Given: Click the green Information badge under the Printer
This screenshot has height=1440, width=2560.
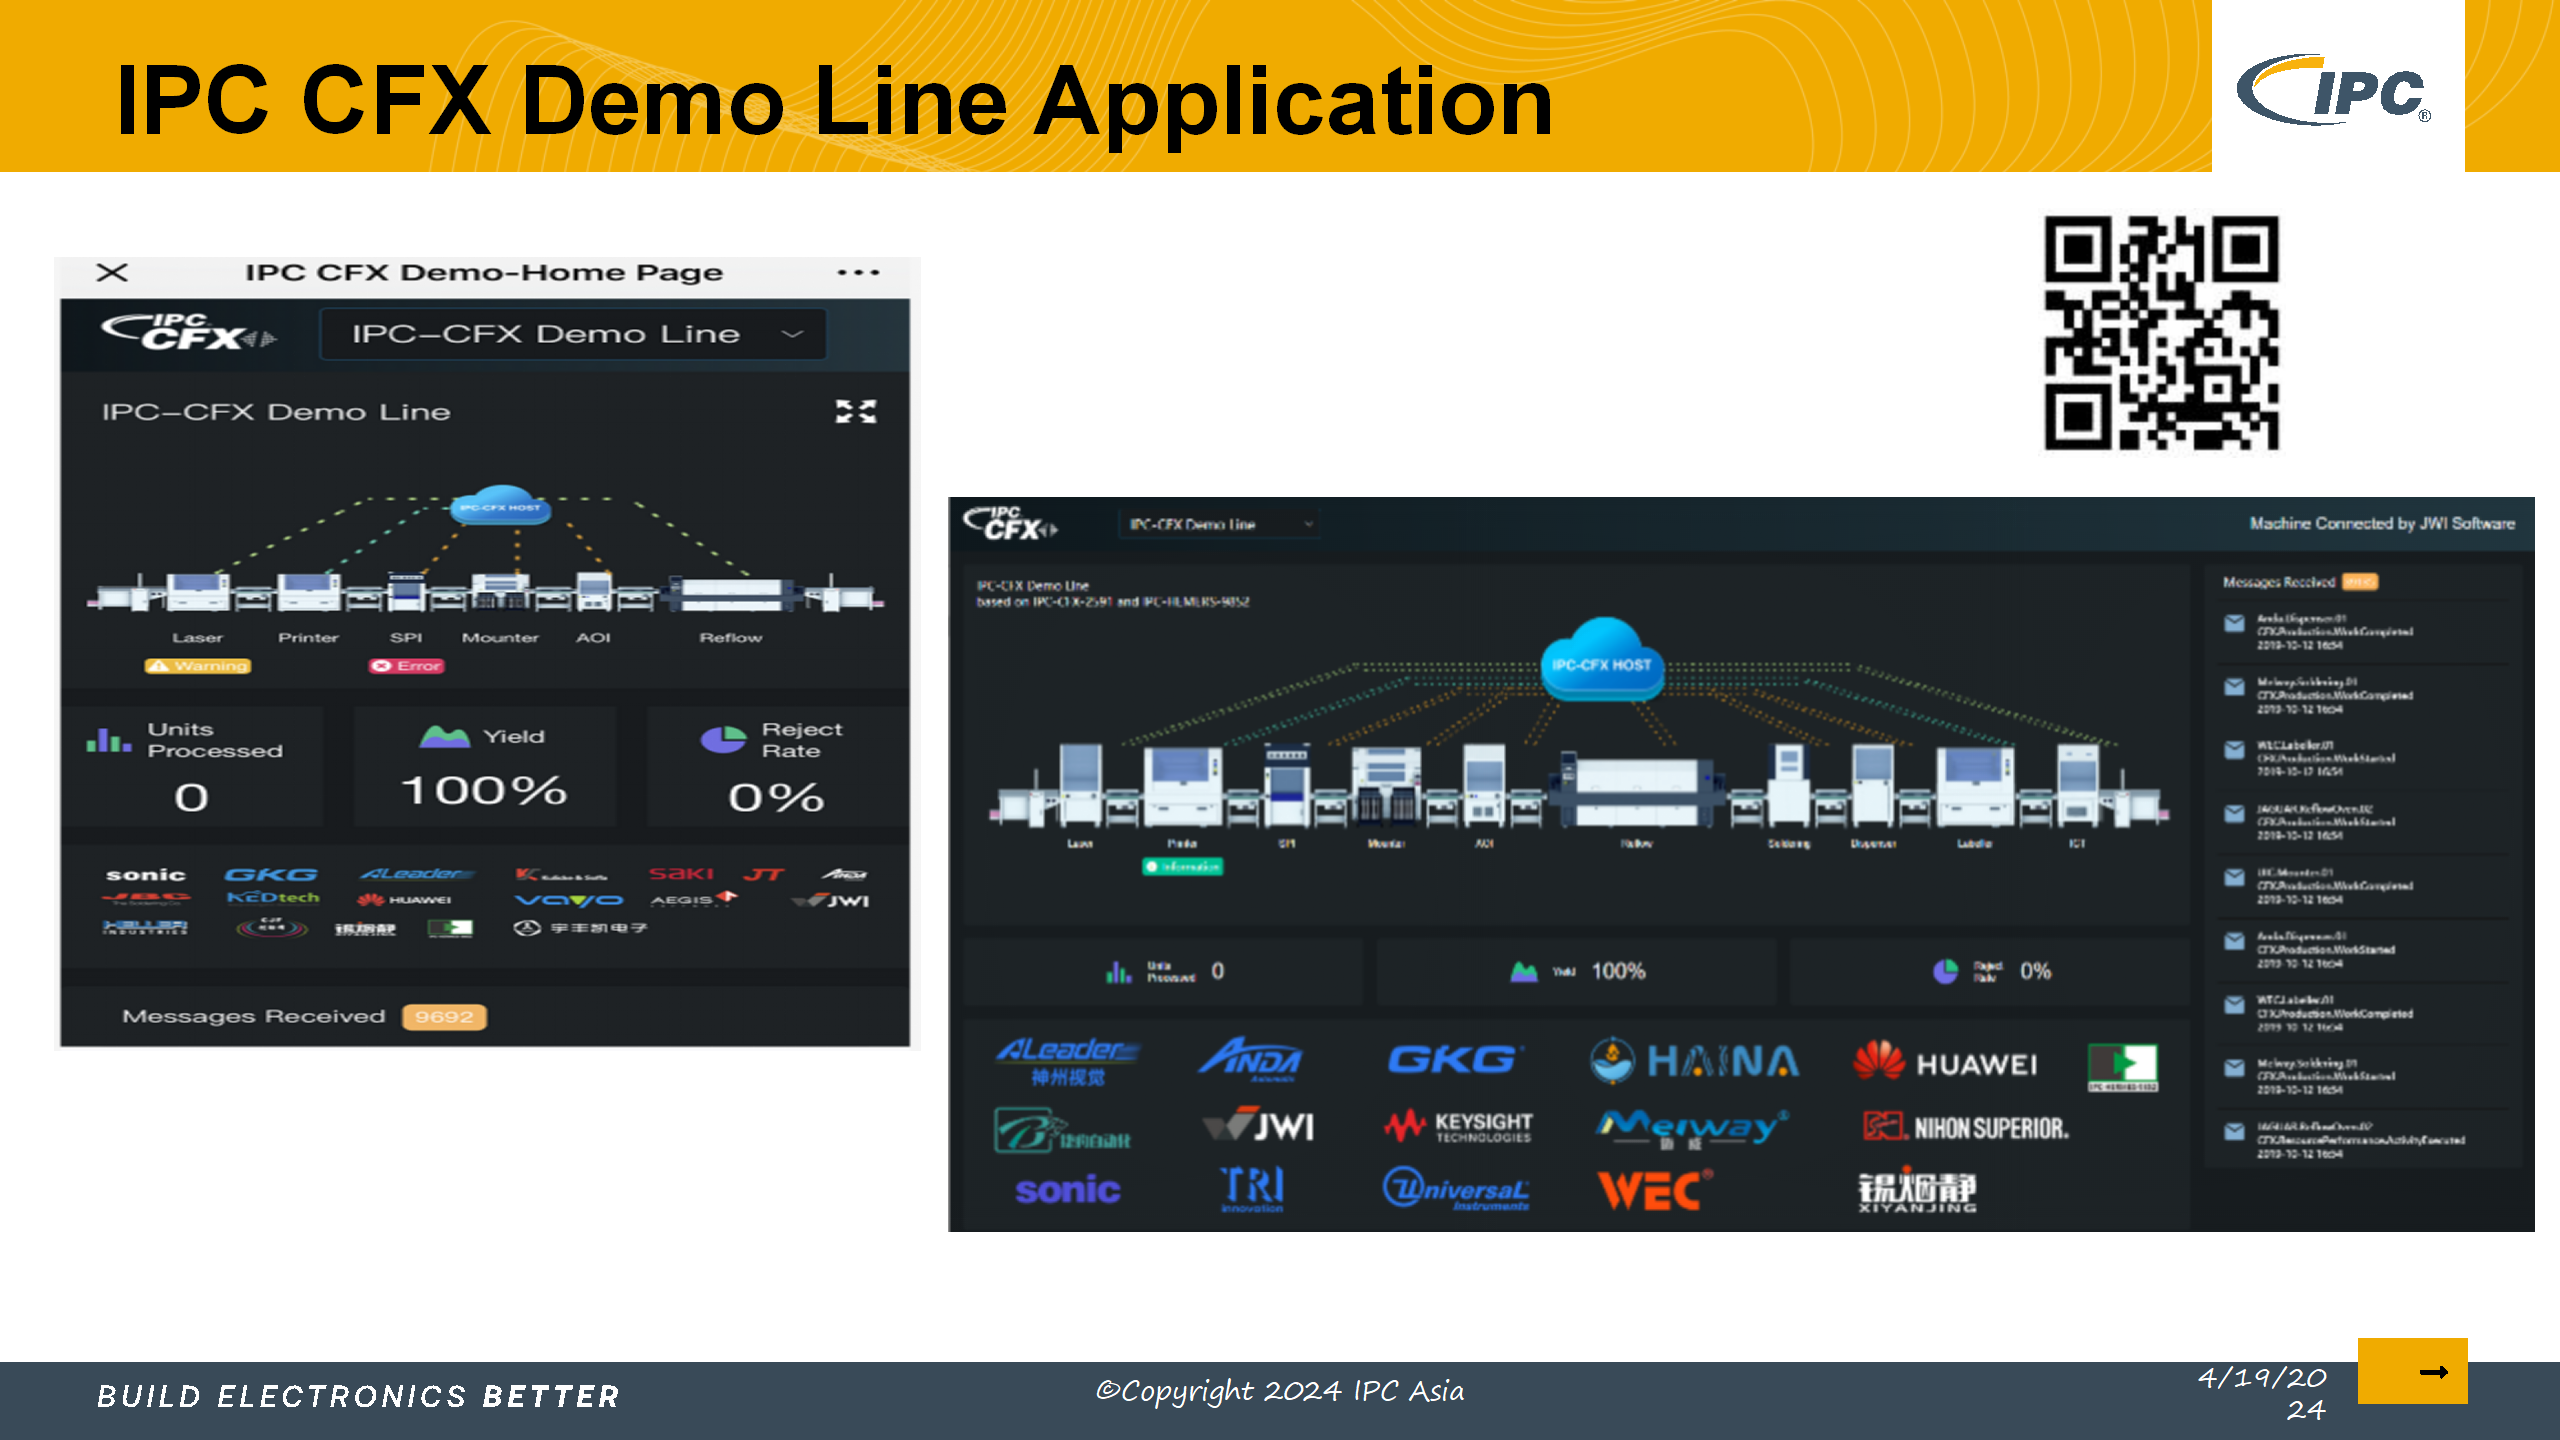Looking at the screenshot, I should coord(1182,866).
